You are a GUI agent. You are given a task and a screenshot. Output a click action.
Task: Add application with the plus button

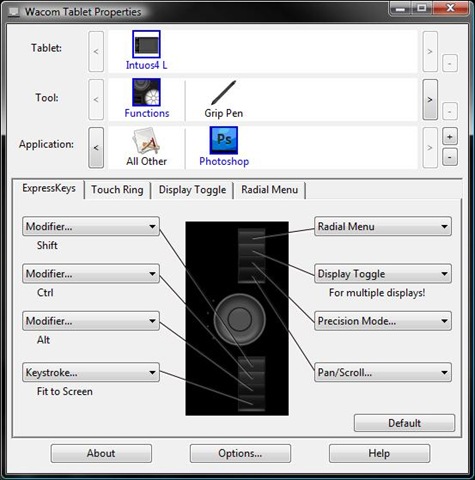tap(450, 137)
